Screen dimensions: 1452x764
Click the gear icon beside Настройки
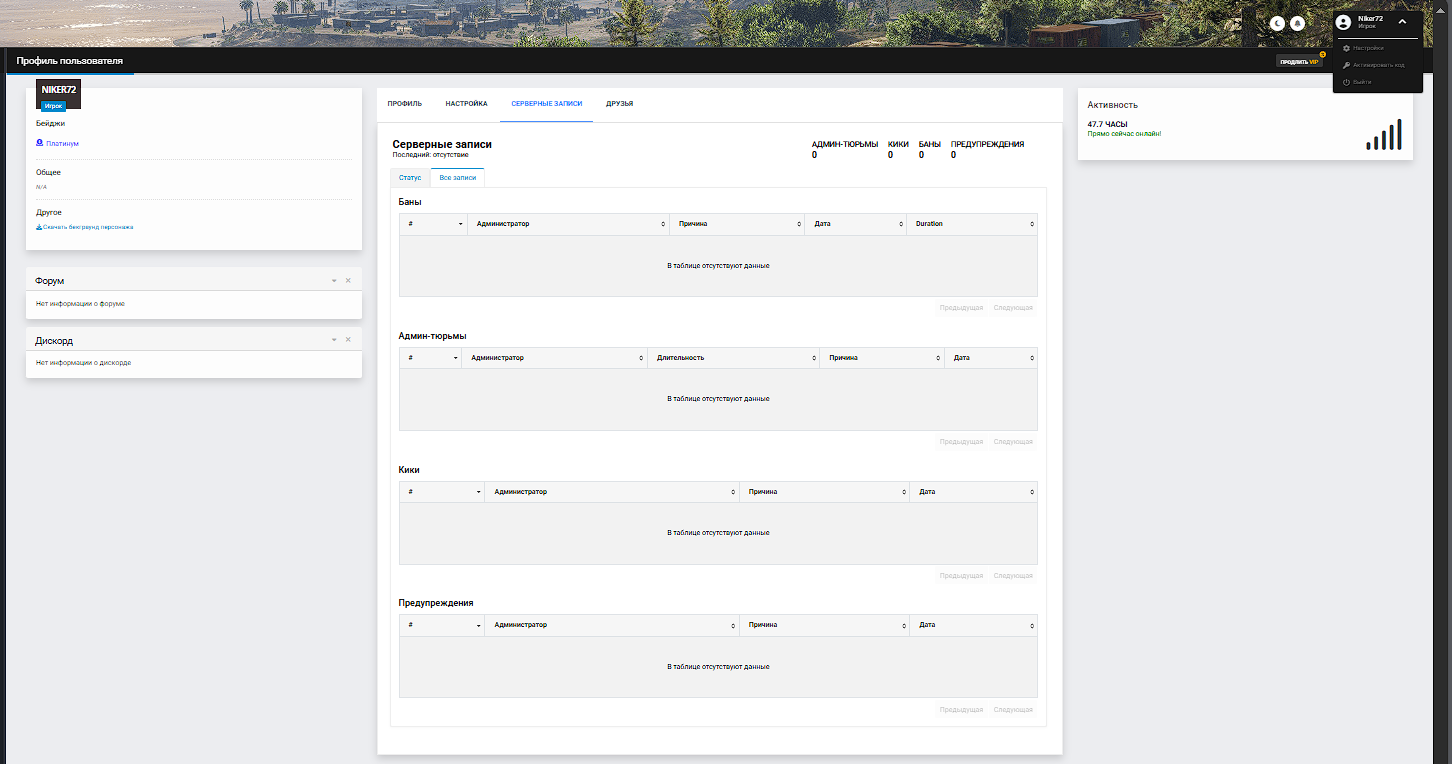click(x=1346, y=48)
